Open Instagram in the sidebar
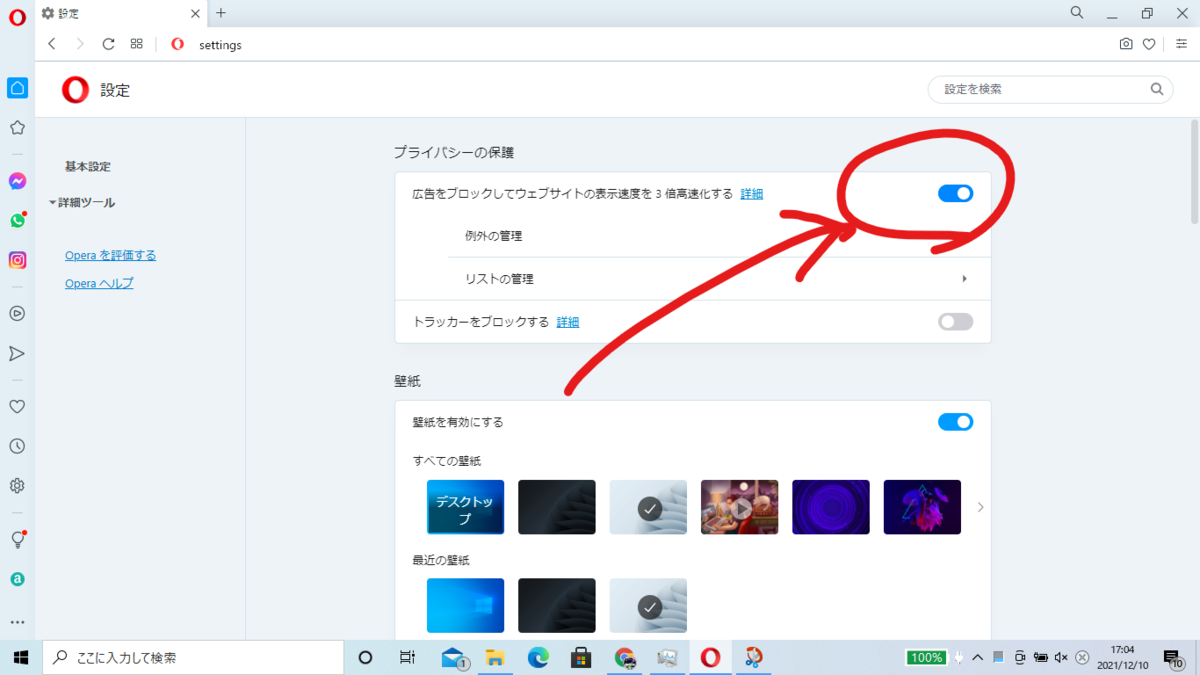This screenshot has height=675, width=1200. (17, 260)
